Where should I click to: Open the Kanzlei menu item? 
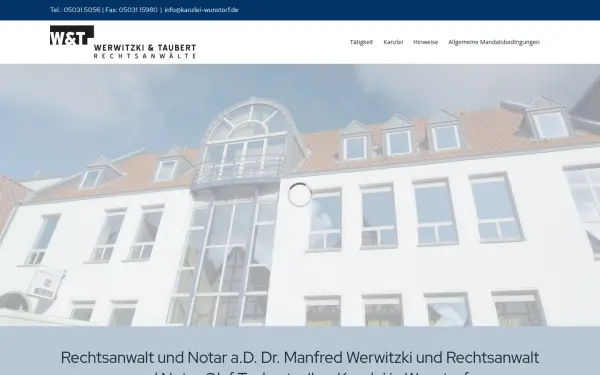[393, 42]
